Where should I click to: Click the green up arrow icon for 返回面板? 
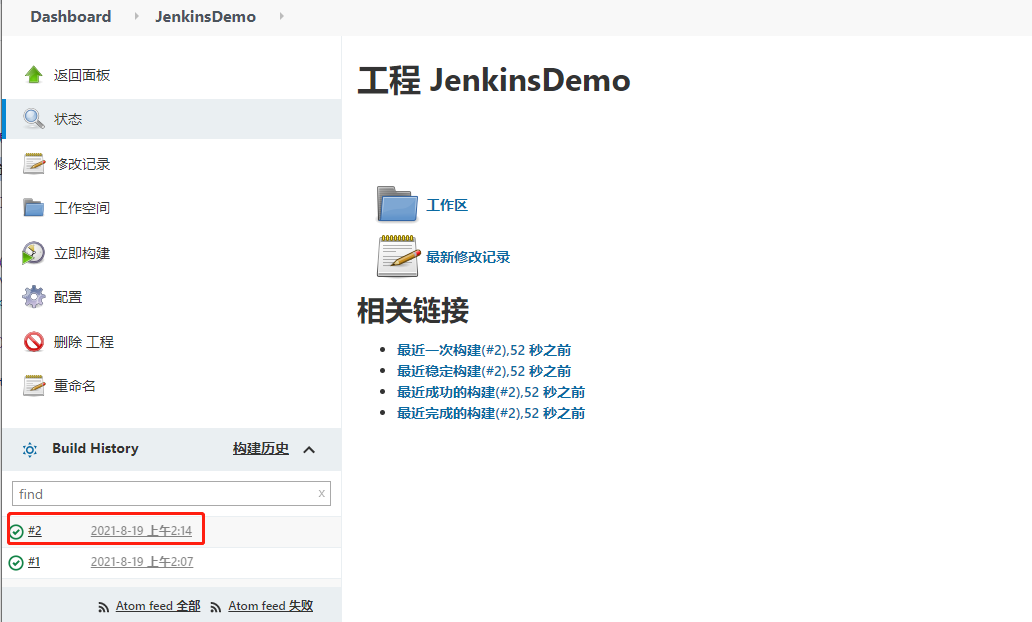pos(34,74)
